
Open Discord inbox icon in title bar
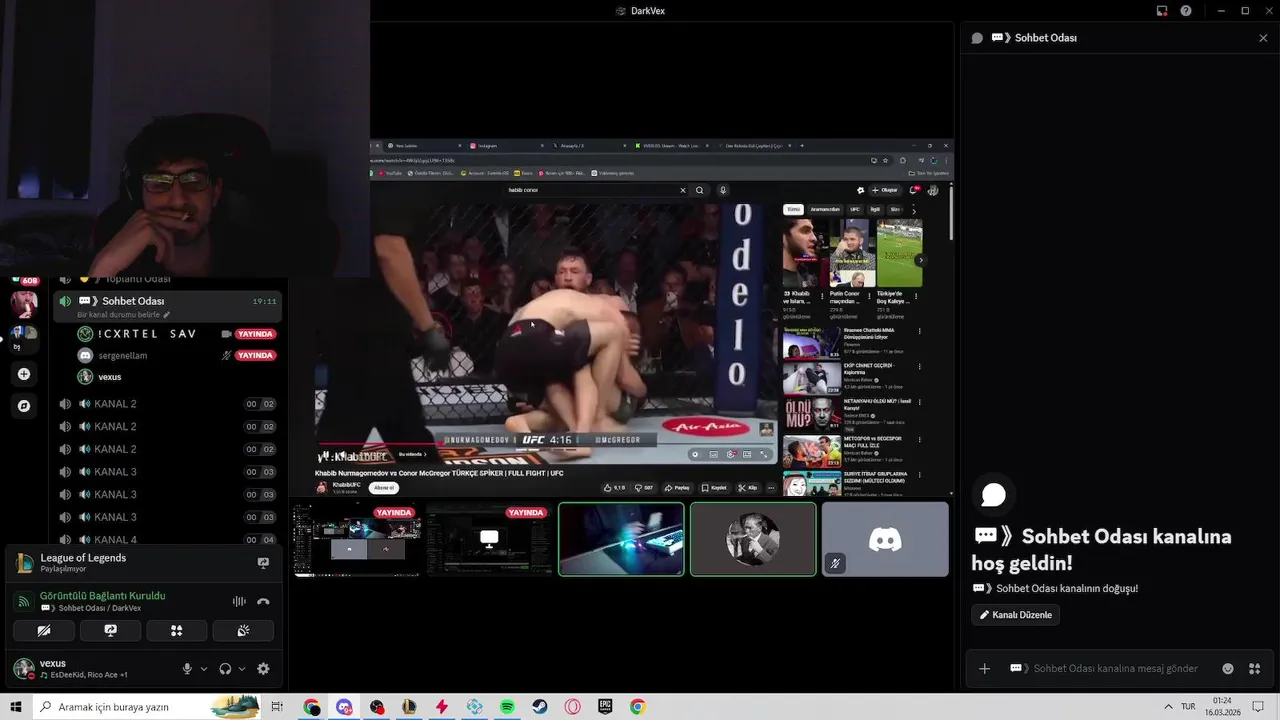1162,11
